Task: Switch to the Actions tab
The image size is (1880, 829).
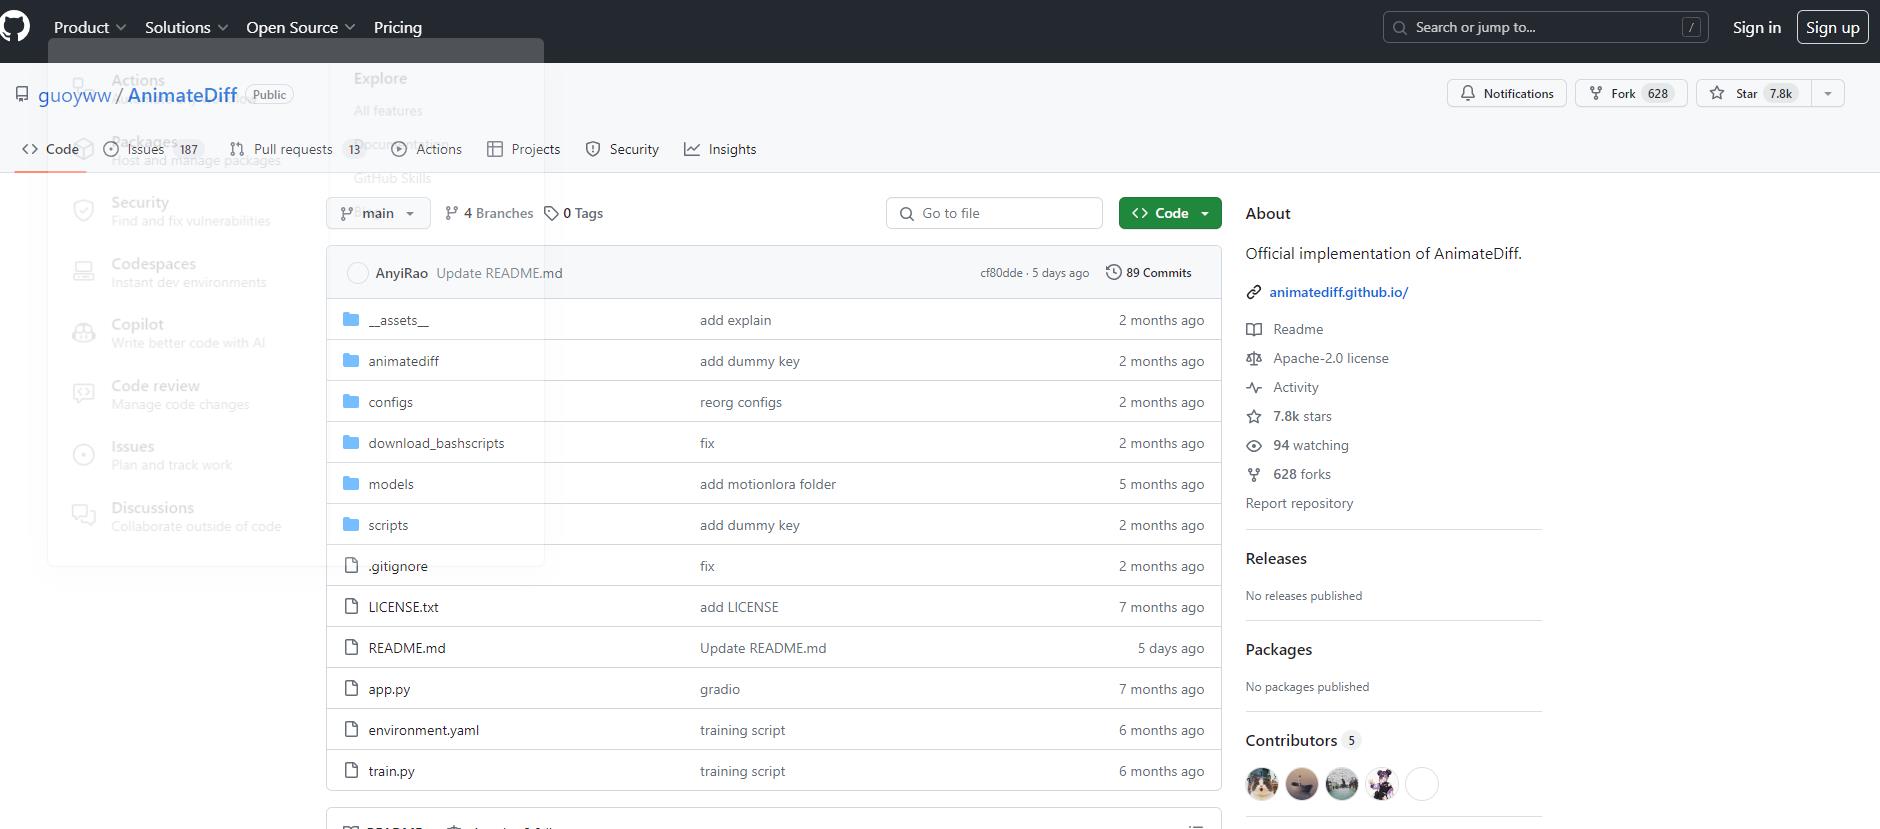Action: pos(427,149)
